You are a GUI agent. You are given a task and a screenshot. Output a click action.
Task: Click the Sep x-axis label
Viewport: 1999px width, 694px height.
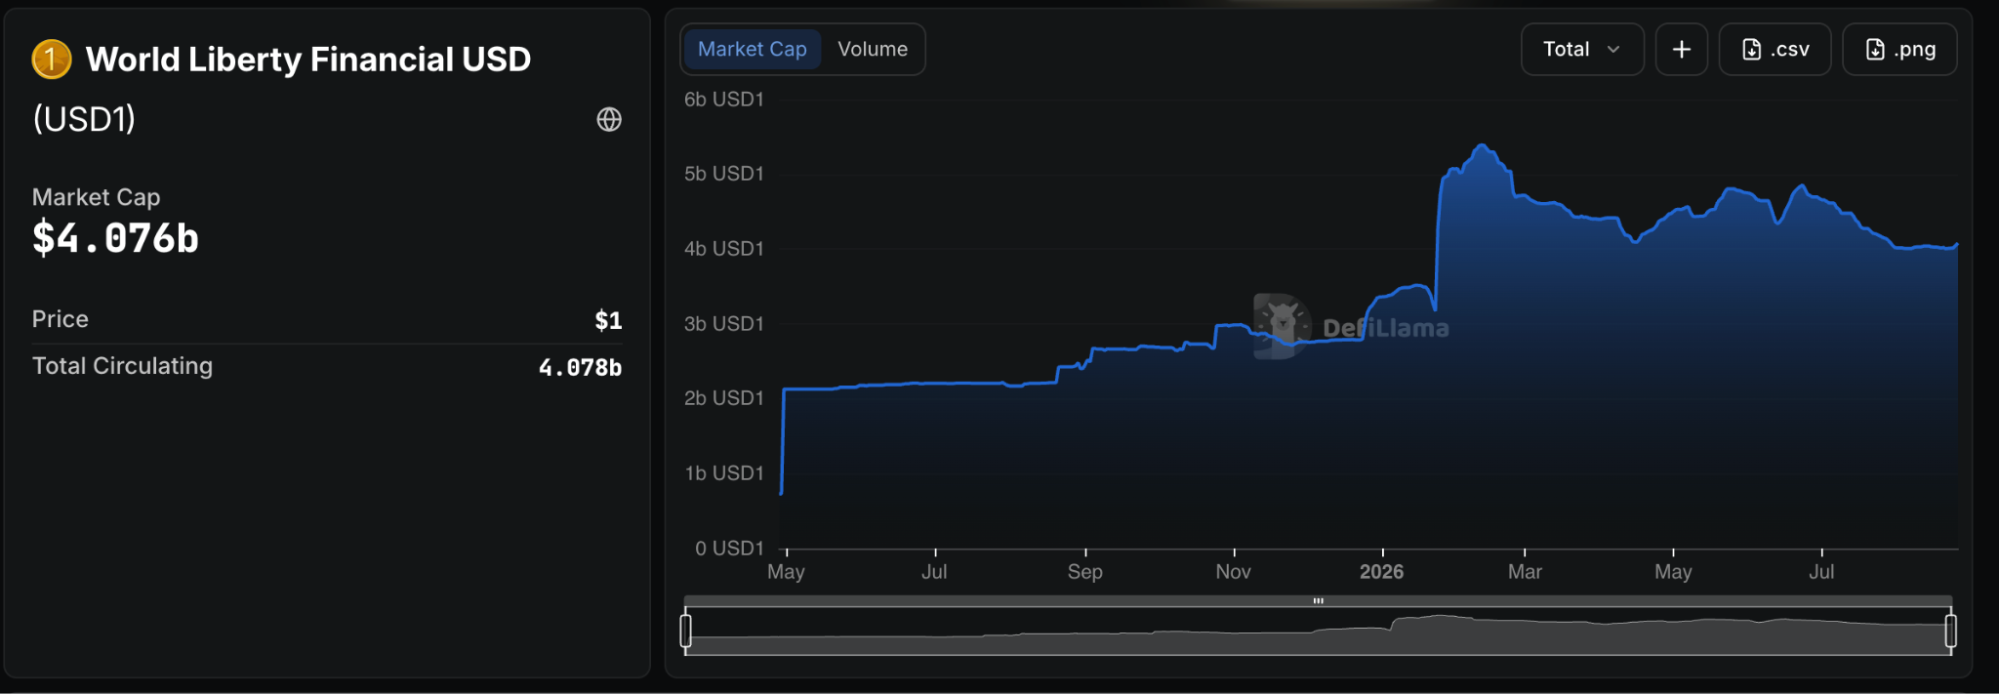(1085, 572)
